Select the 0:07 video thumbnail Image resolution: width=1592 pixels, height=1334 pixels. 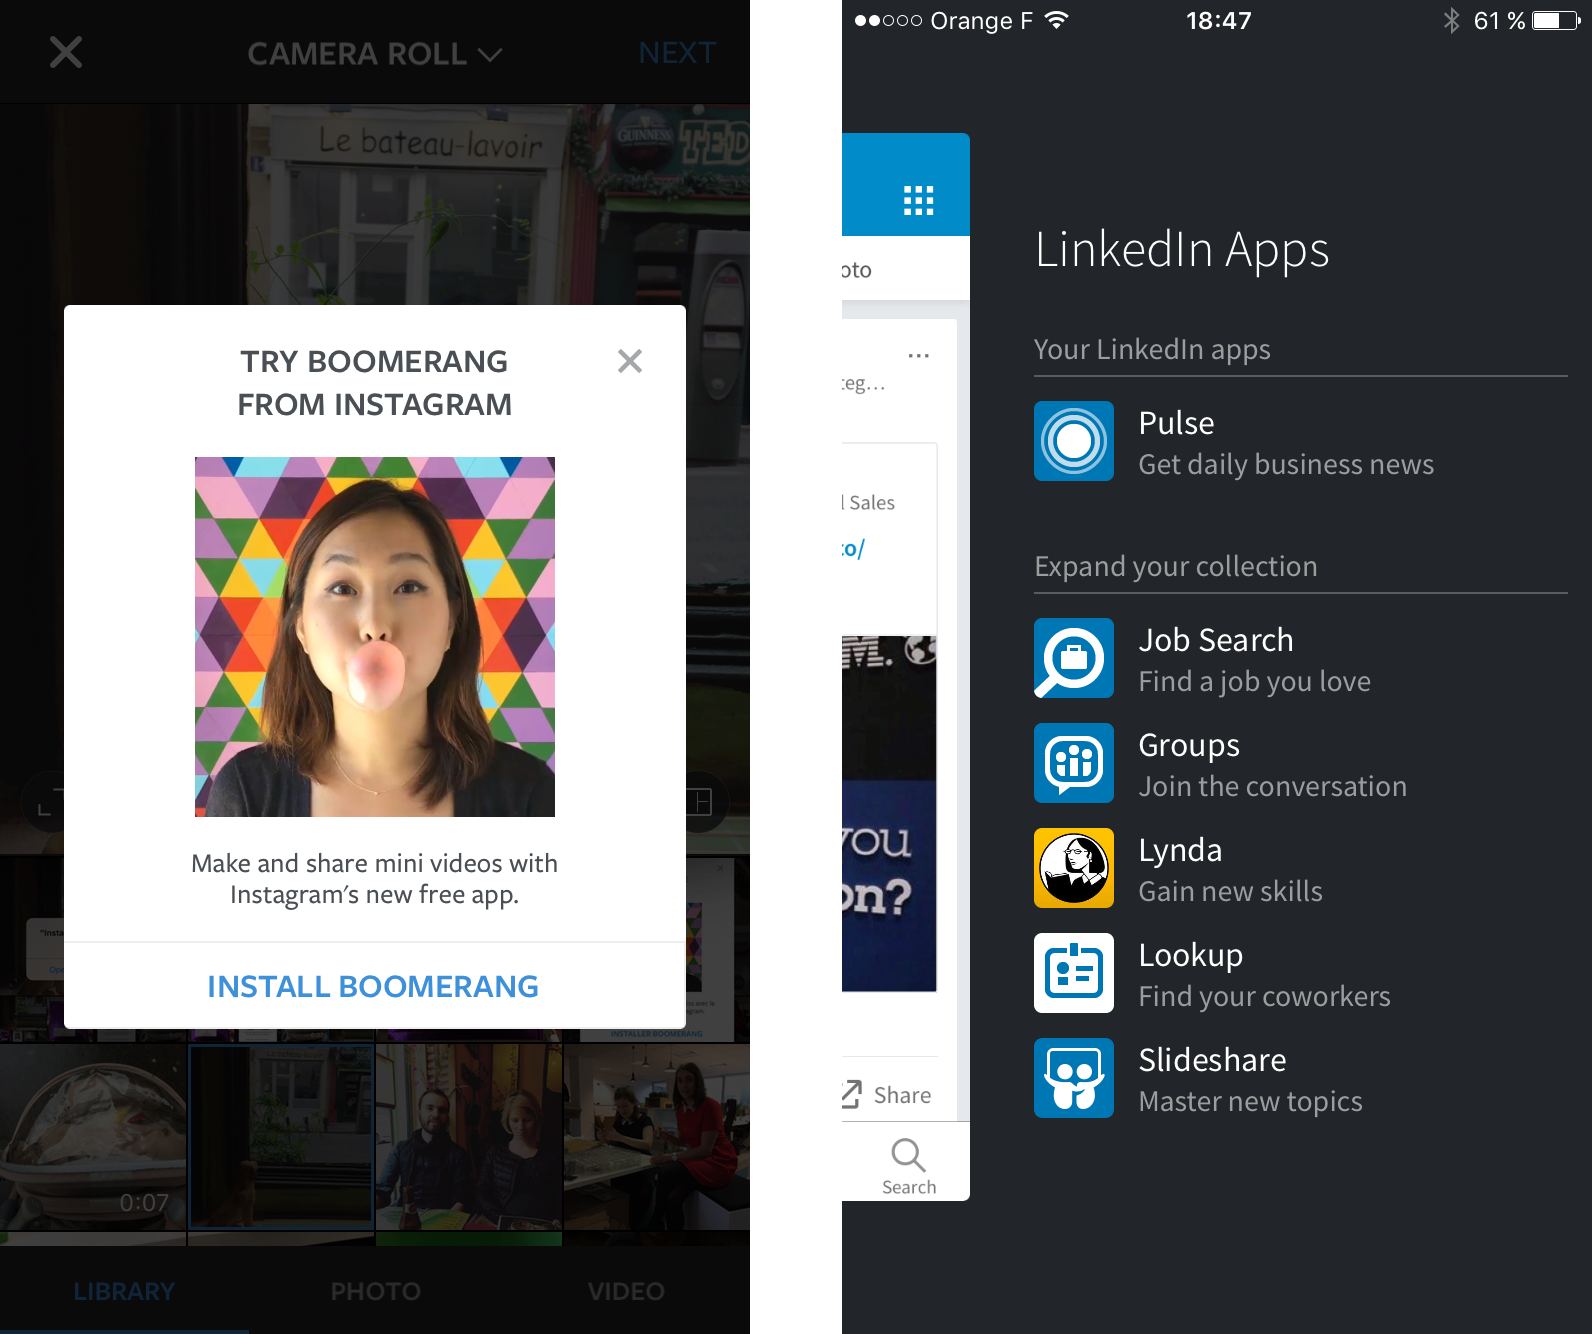point(93,1138)
